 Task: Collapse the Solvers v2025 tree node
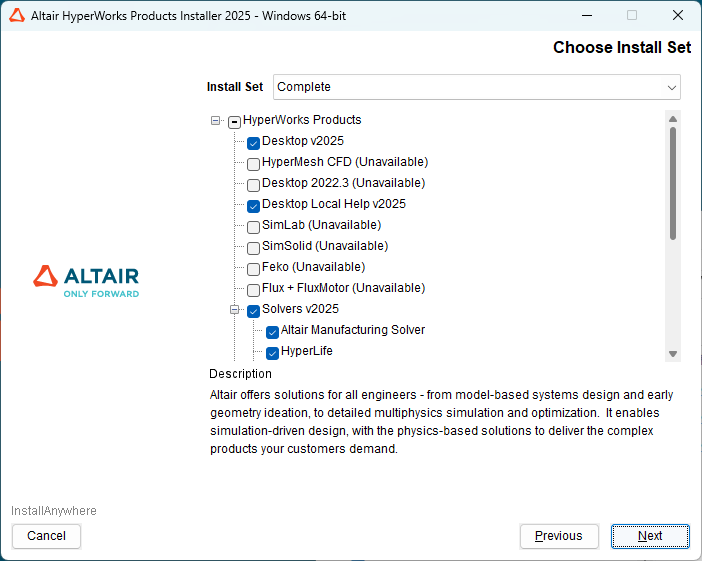click(x=235, y=310)
